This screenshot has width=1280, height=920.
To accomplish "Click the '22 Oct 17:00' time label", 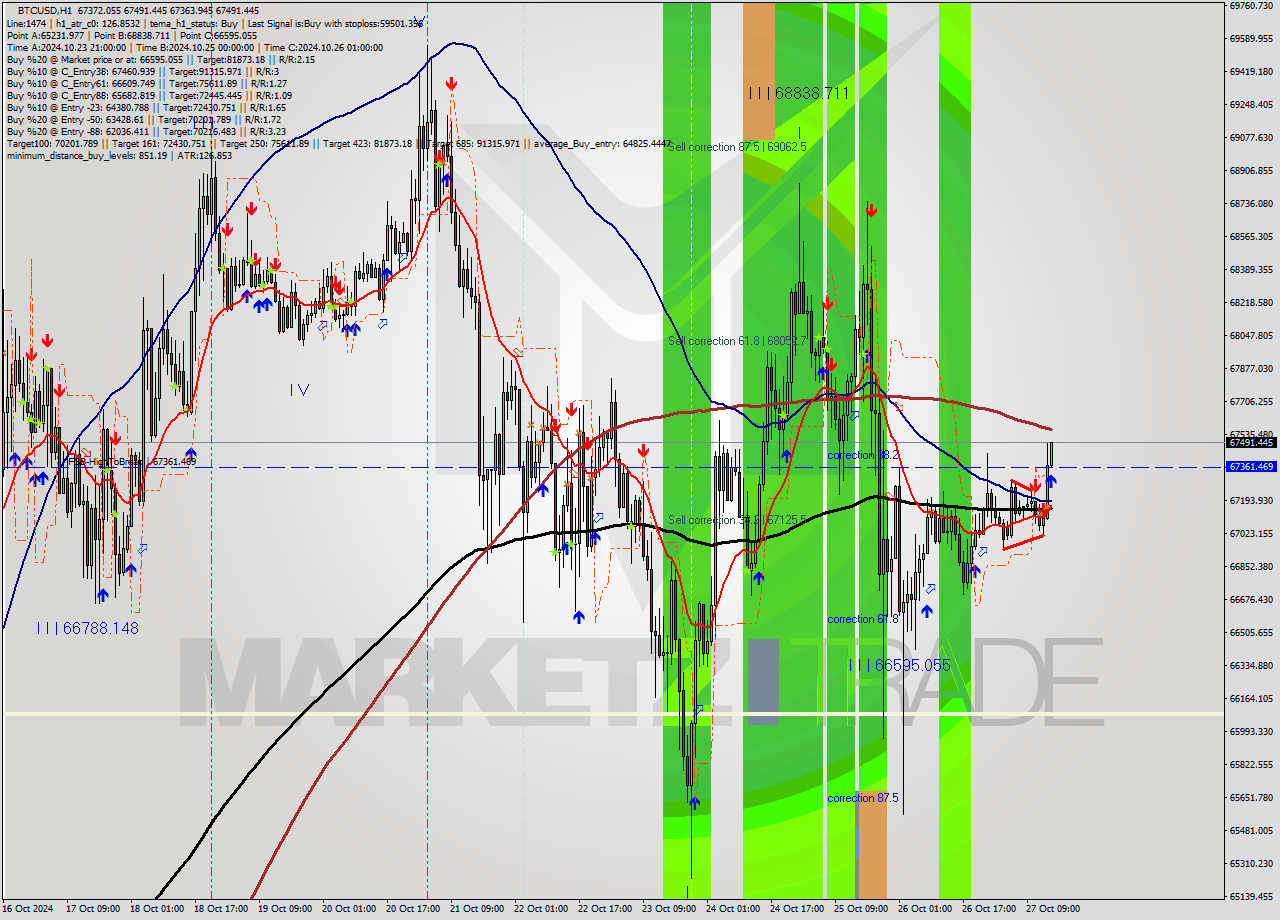I will [x=604, y=909].
